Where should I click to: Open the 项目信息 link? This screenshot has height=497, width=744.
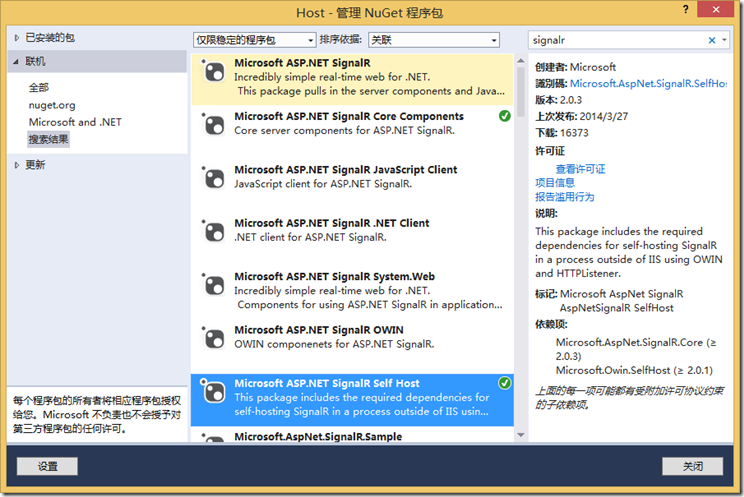tap(555, 183)
